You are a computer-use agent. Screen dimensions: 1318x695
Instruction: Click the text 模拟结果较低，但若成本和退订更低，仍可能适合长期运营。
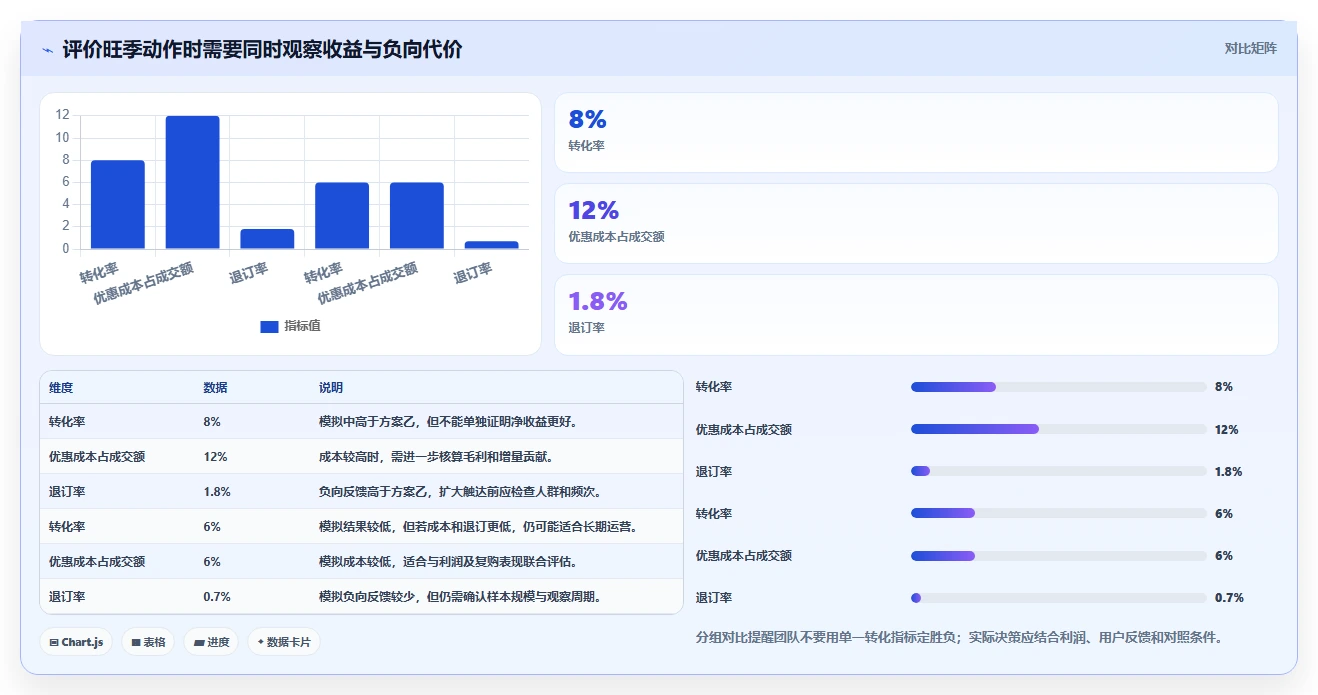pos(479,527)
